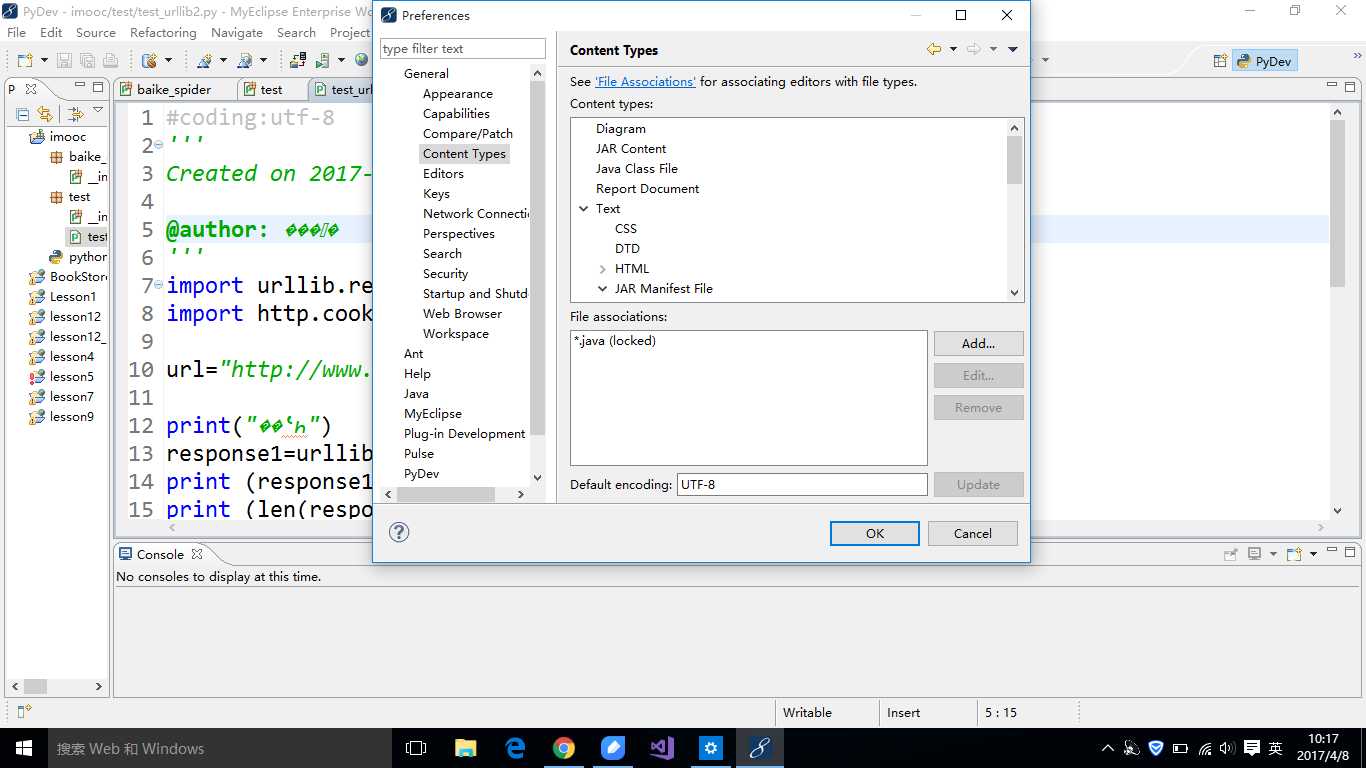1366x768 pixels.
Task: Select Editors in preferences tree
Action: point(443,174)
